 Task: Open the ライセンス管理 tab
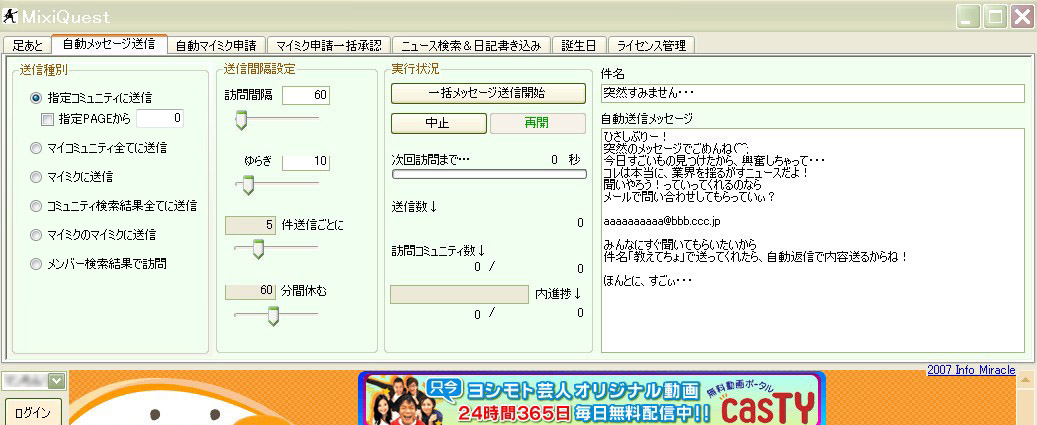(651, 45)
